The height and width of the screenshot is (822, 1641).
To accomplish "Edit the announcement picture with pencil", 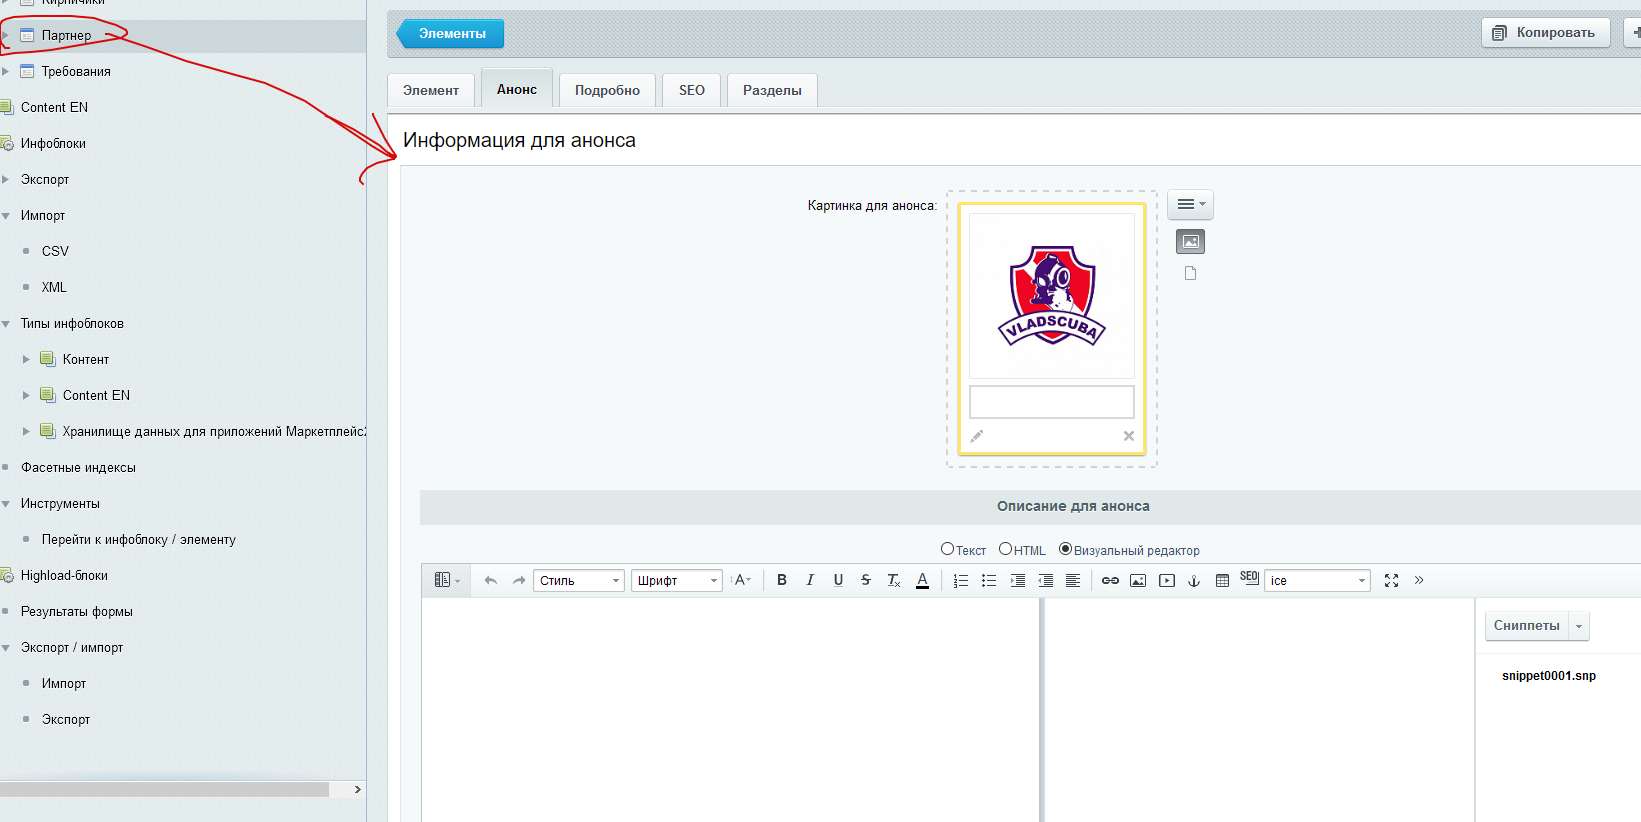I will pyautogui.click(x=977, y=436).
